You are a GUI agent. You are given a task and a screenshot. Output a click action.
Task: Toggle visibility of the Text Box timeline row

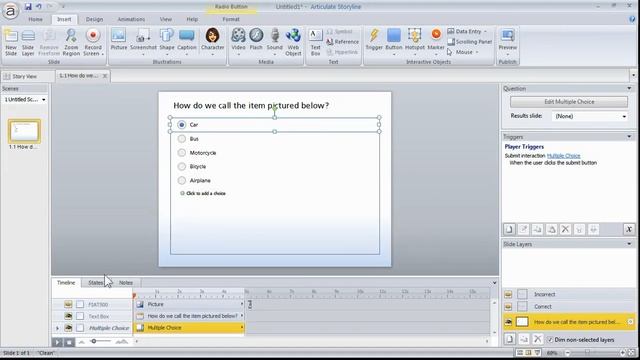68,316
